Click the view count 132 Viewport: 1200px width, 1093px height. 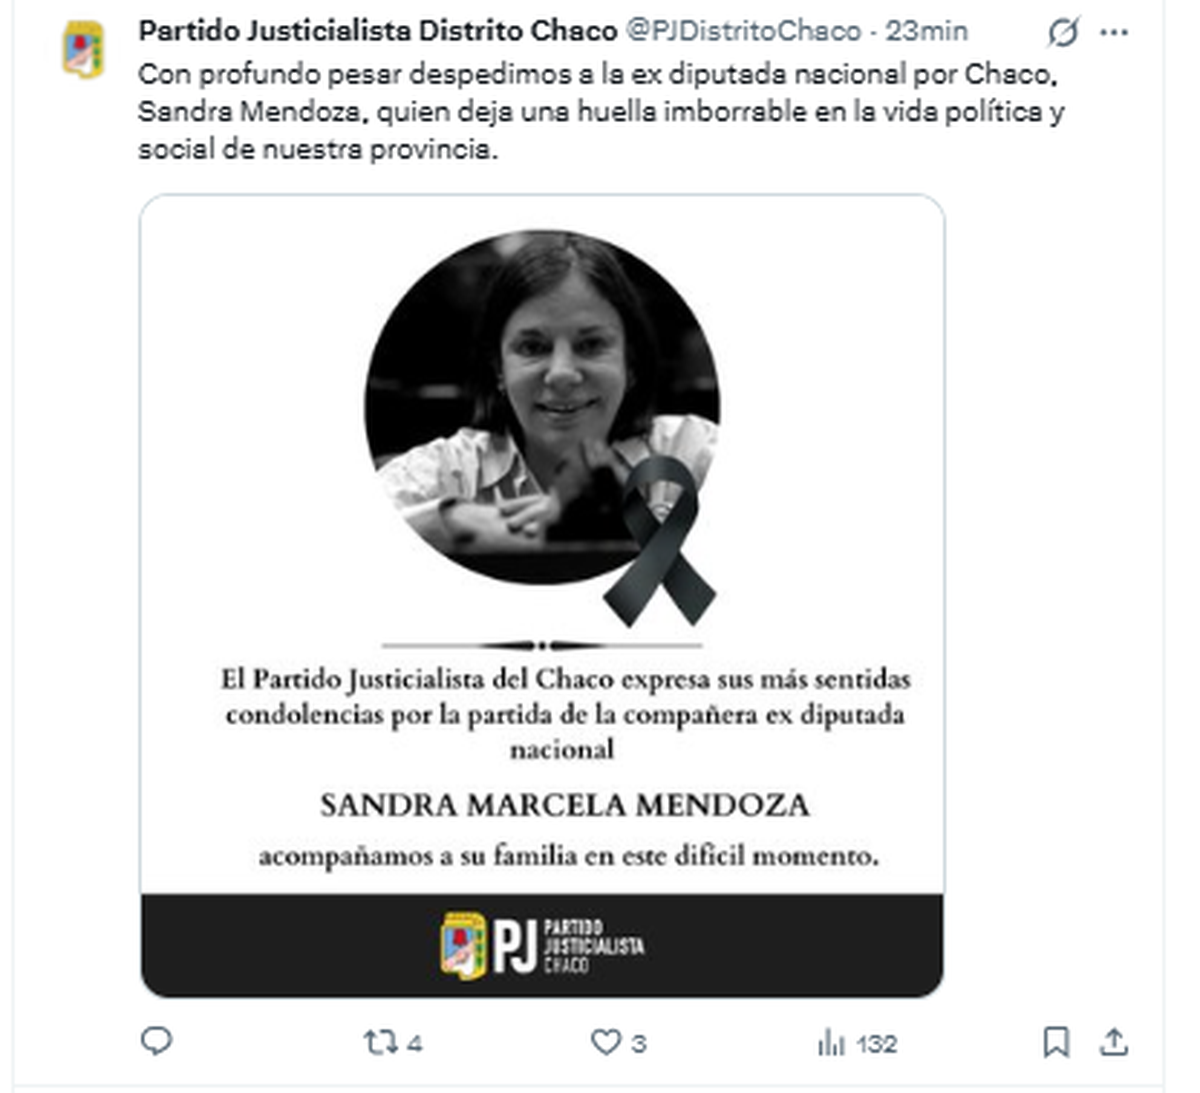click(876, 1044)
